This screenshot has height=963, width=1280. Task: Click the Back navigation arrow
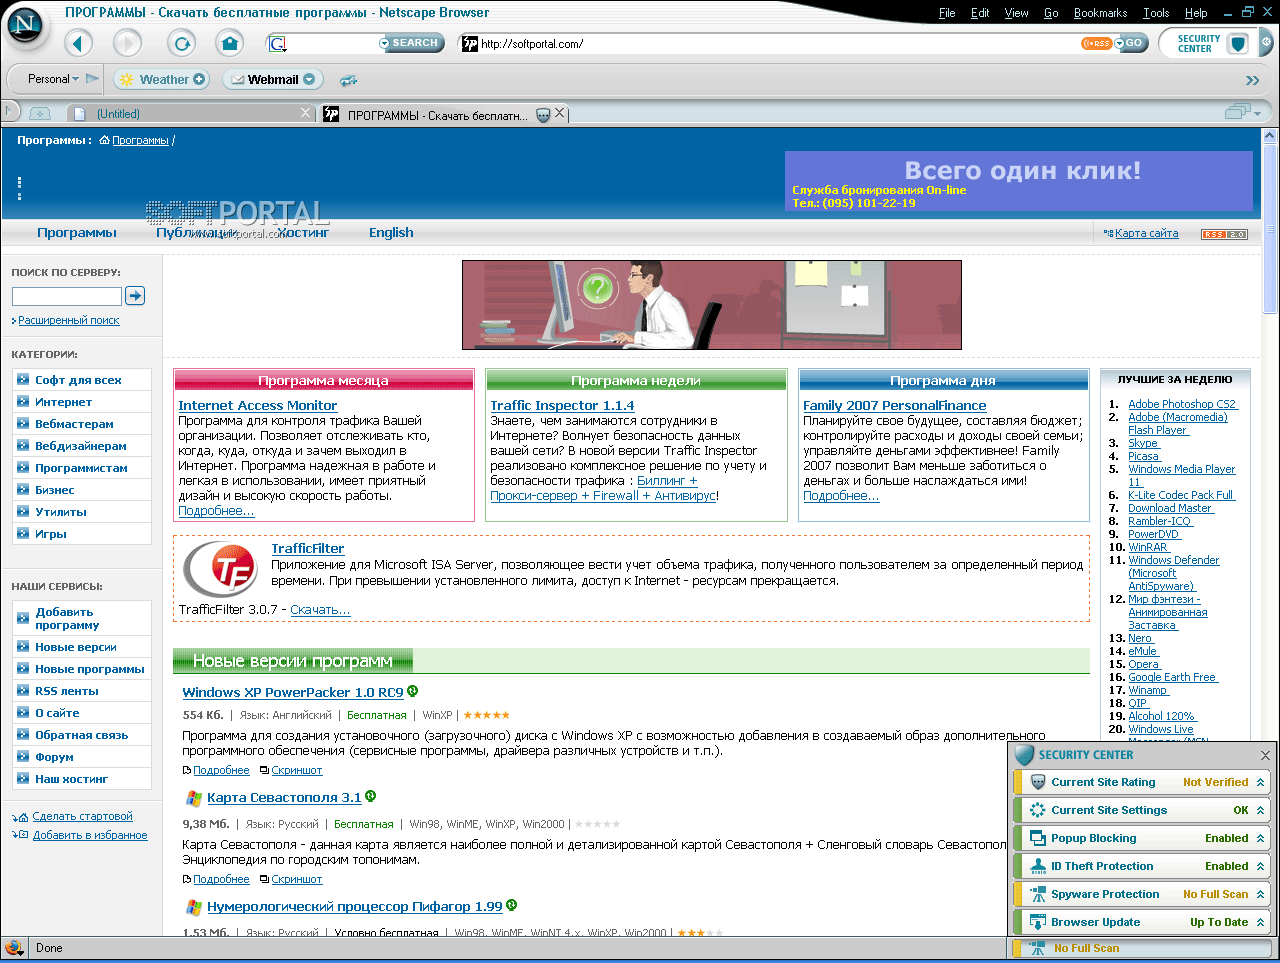pos(78,43)
